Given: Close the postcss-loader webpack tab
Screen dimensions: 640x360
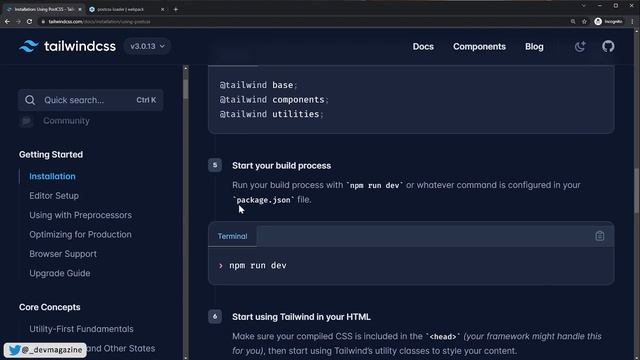Looking at the screenshot, I should point(162,9).
